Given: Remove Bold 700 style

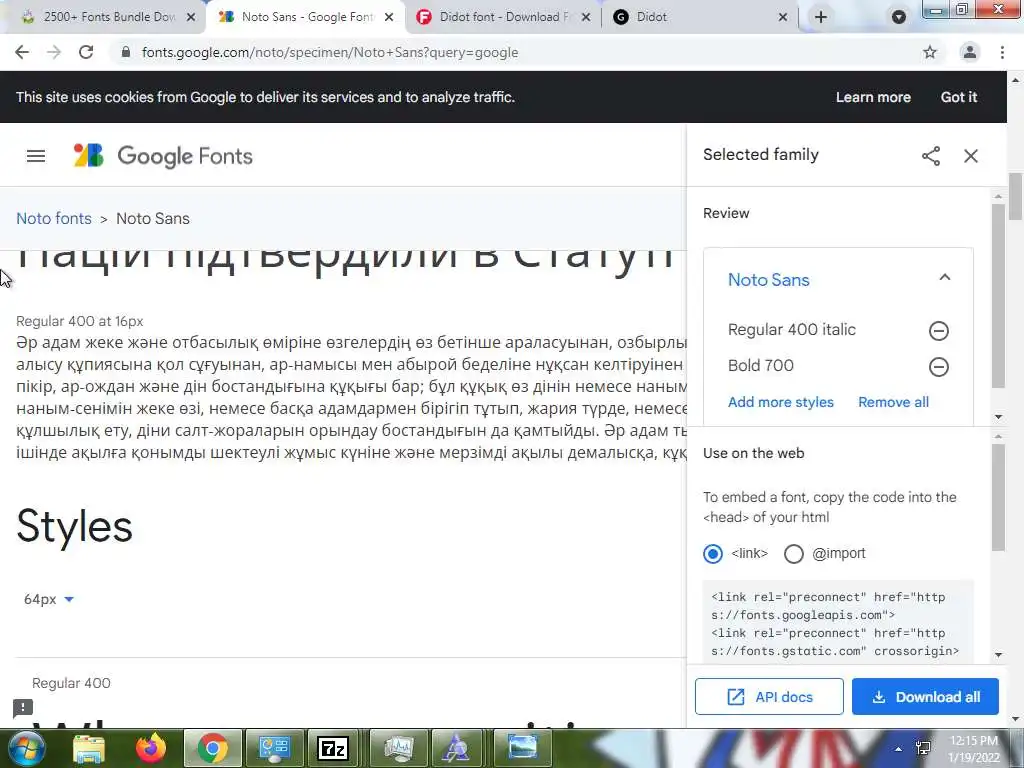Looking at the screenshot, I should coord(938,367).
